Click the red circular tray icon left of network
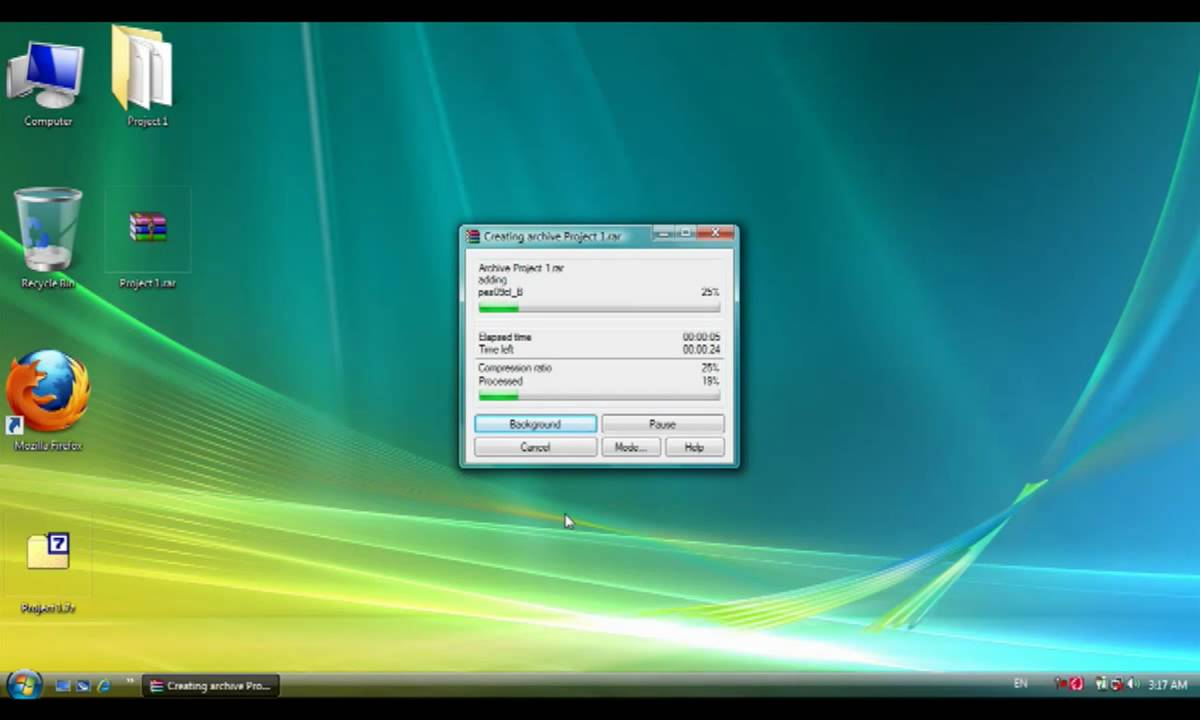 [1076, 685]
